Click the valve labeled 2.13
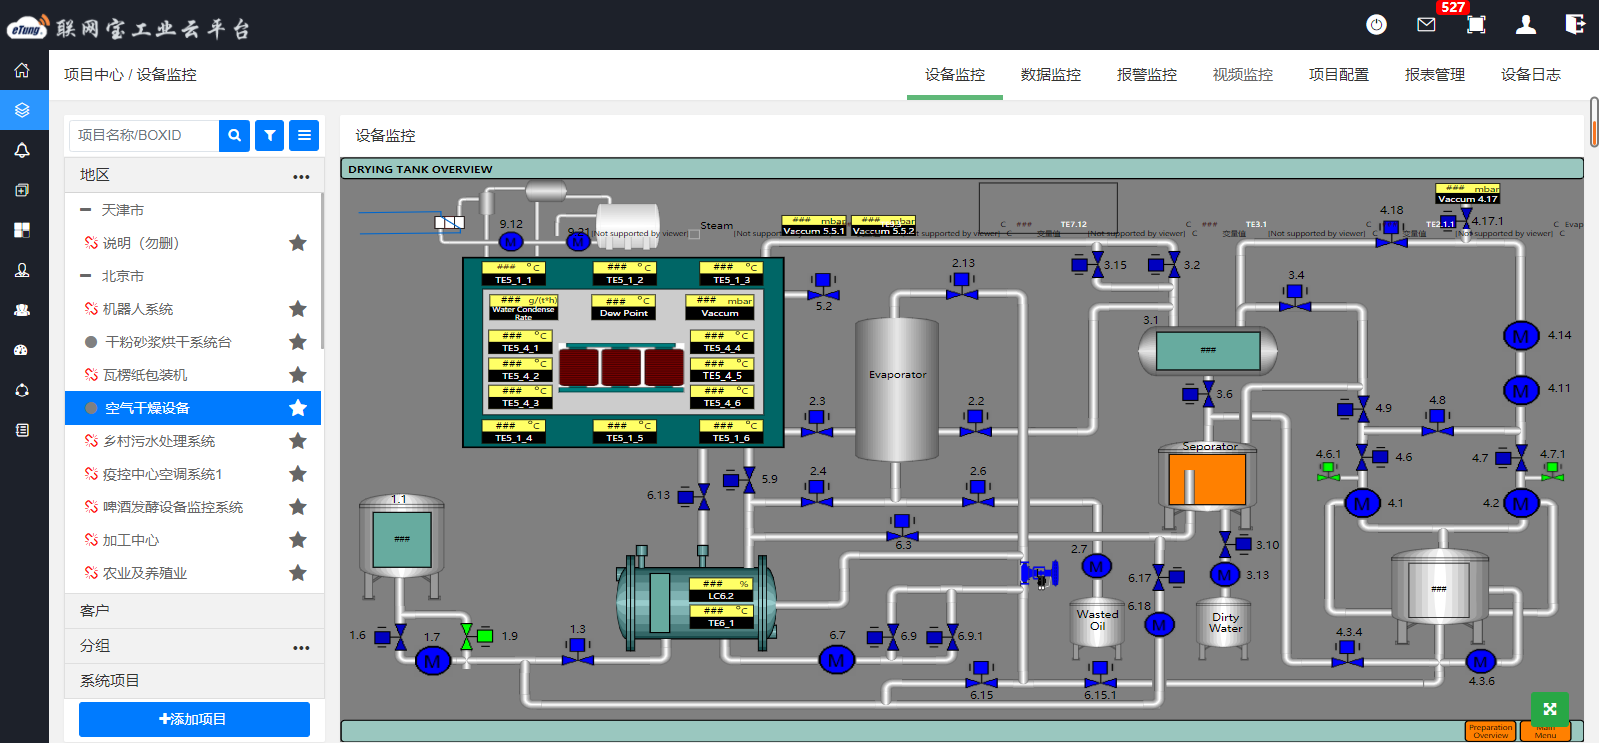Image resolution: width=1599 pixels, height=743 pixels. (x=963, y=286)
